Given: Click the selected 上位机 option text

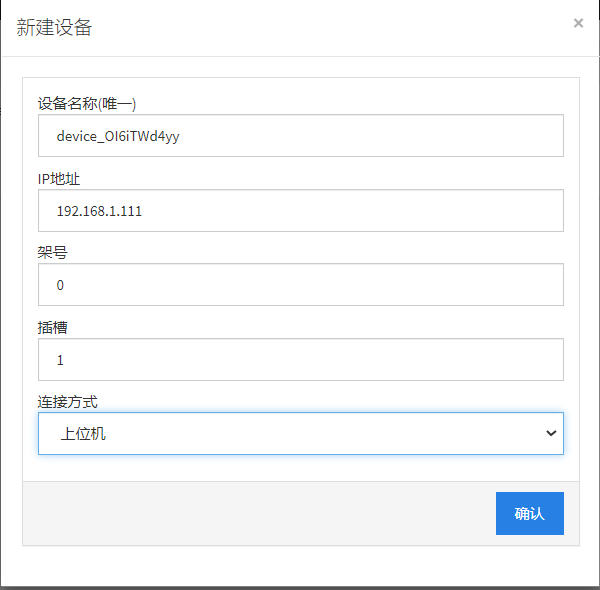Looking at the screenshot, I should point(82,433).
